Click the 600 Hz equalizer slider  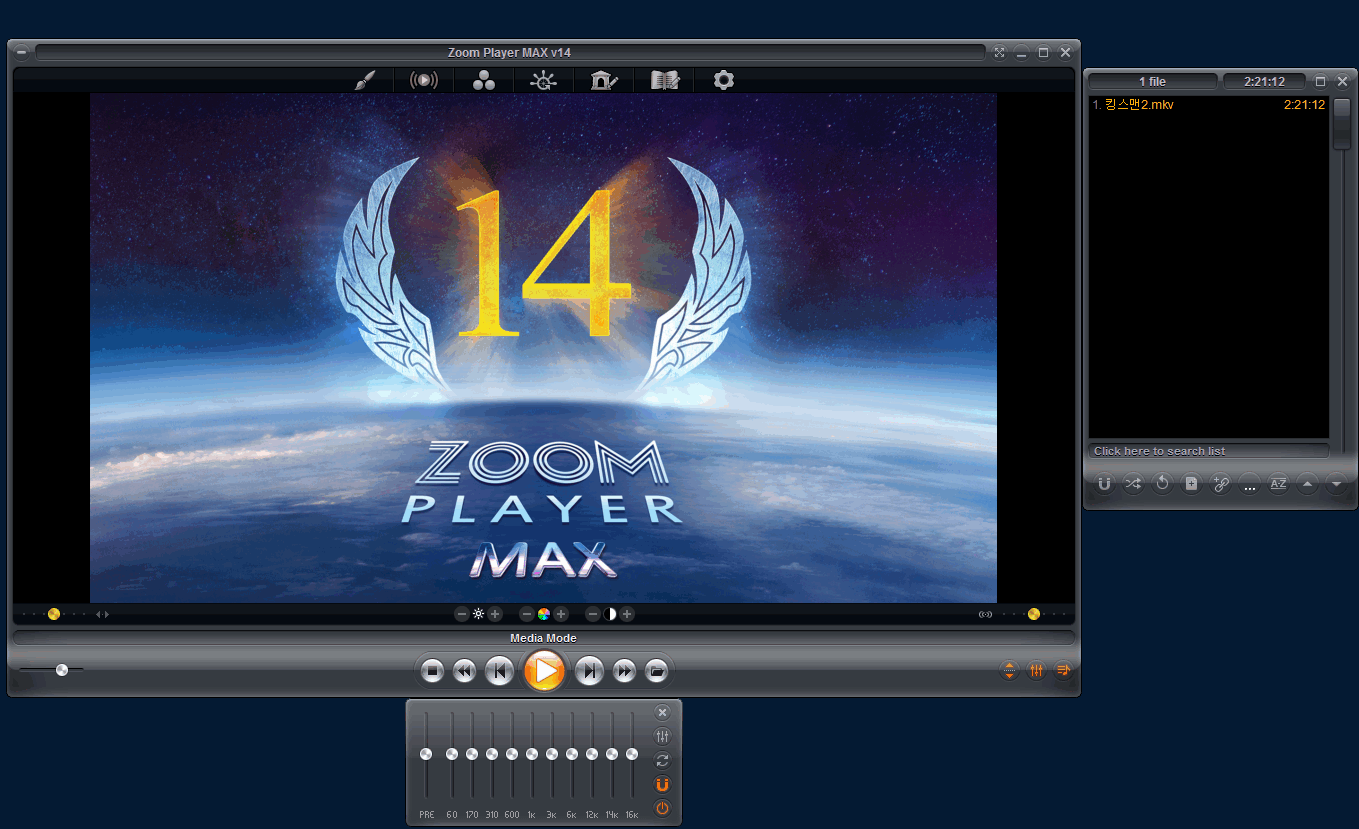point(512,754)
